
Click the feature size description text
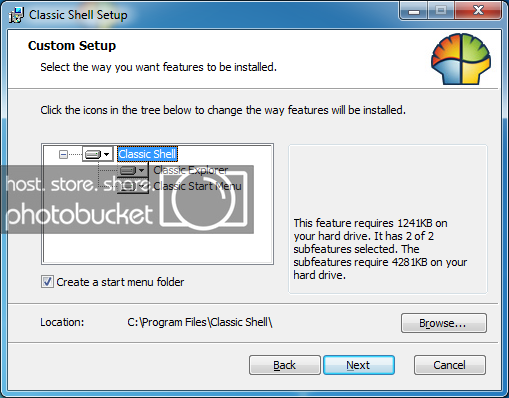coord(380,249)
